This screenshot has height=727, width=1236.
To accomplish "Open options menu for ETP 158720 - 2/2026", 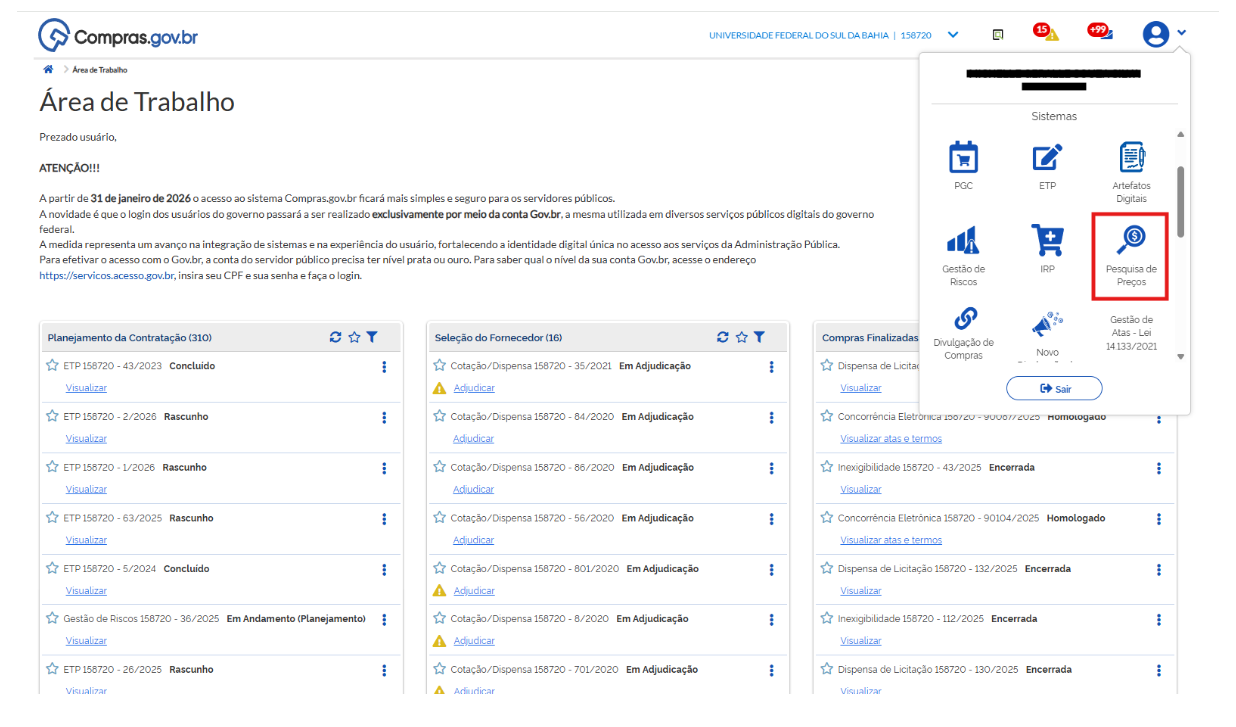I will point(384,417).
